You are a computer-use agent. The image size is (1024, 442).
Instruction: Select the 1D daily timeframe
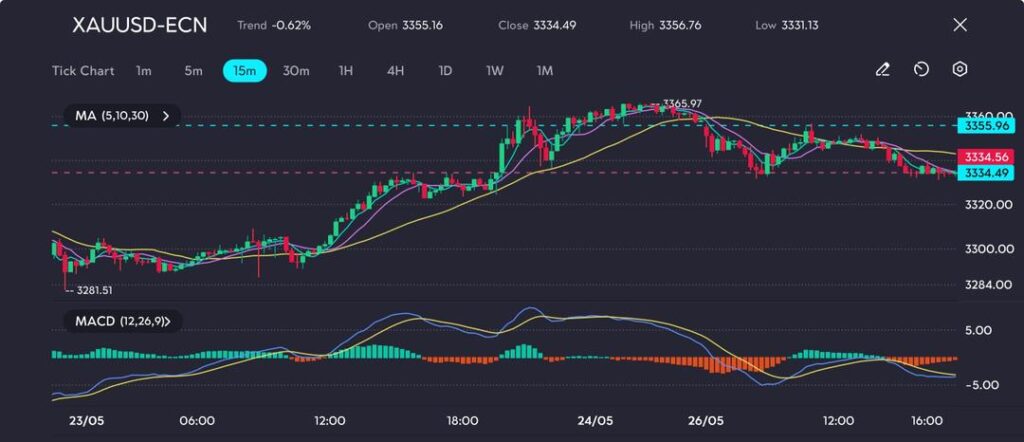(x=445, y=71)
